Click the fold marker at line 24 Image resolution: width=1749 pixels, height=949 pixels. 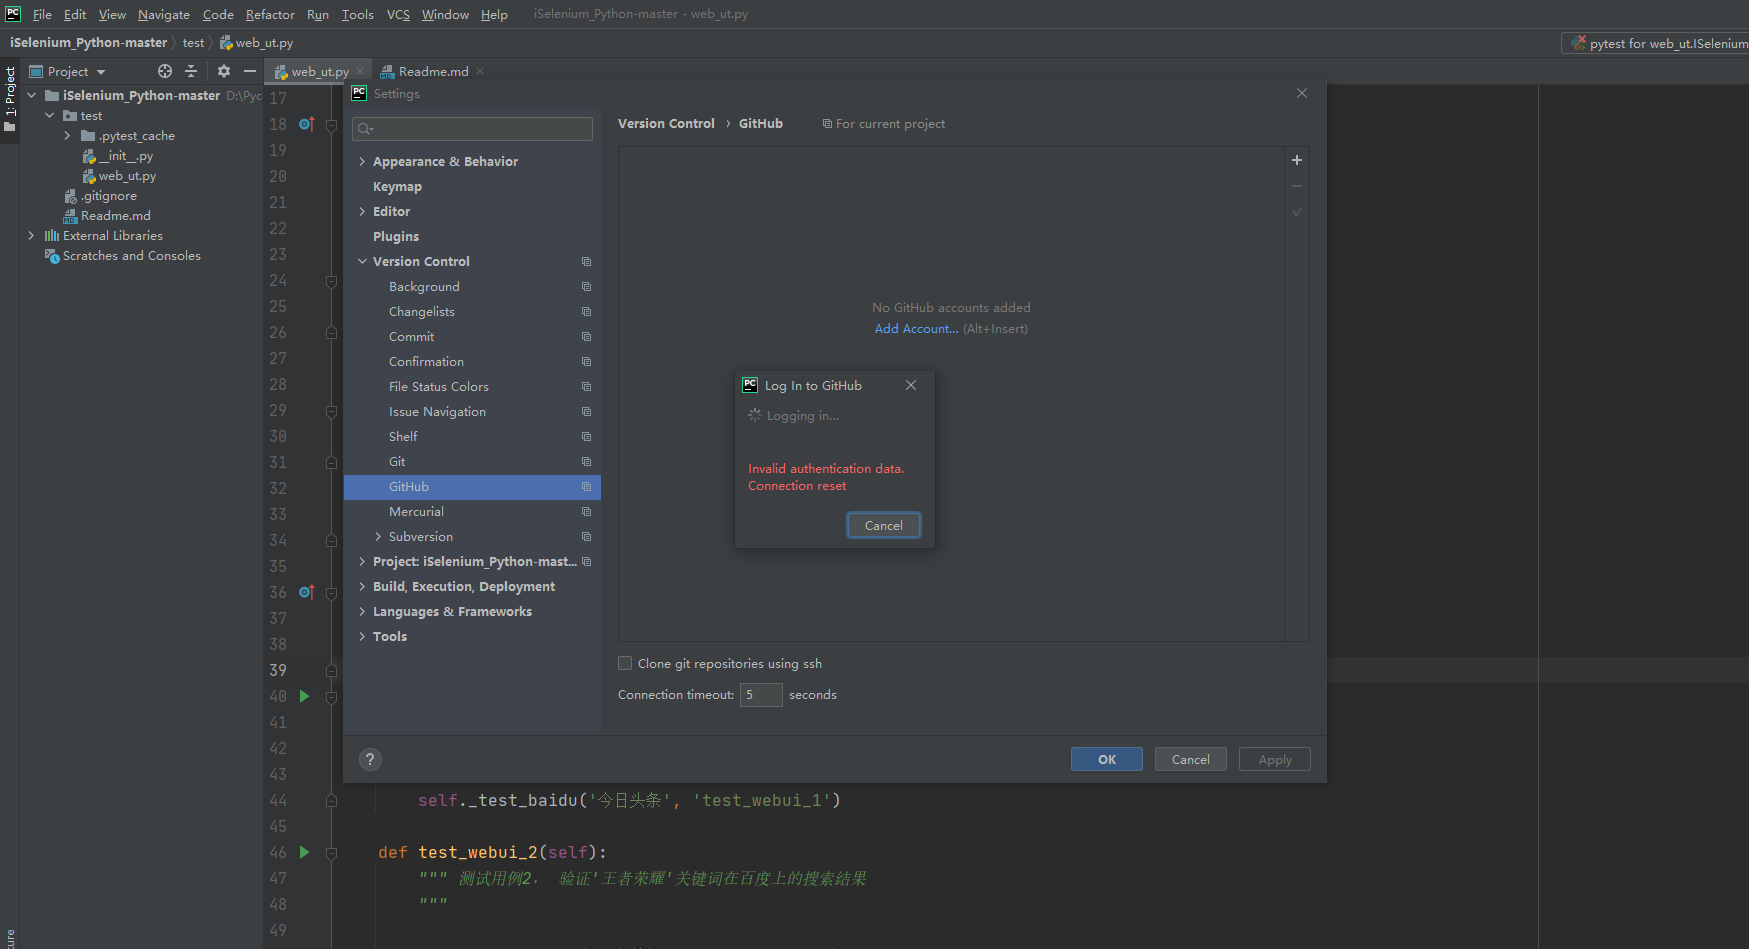[x=331, y=282]
